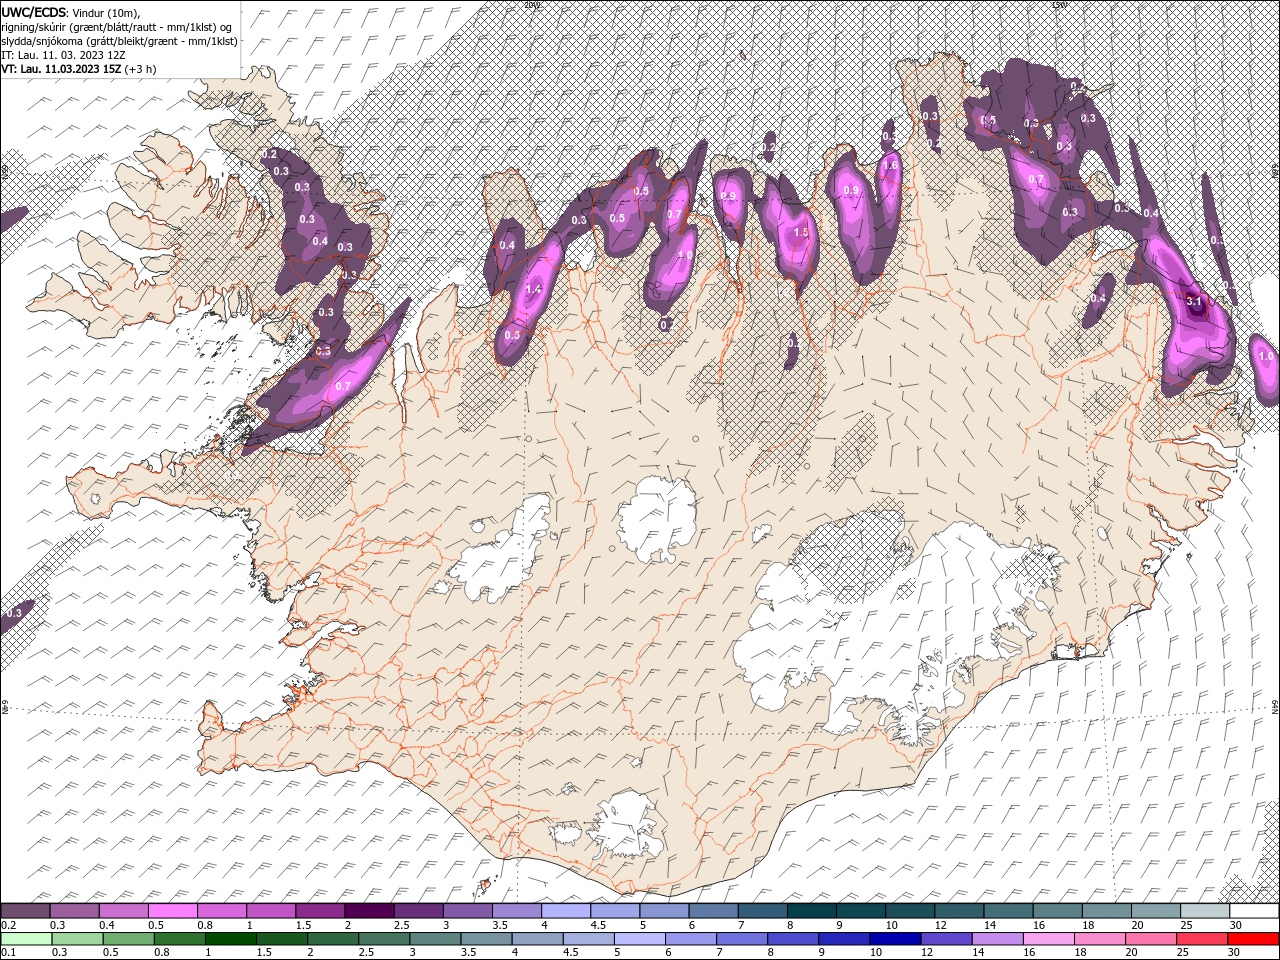Click the 0.8 label in lower legend row
This screenshot has width=1280, height=960.
[162, 952]
